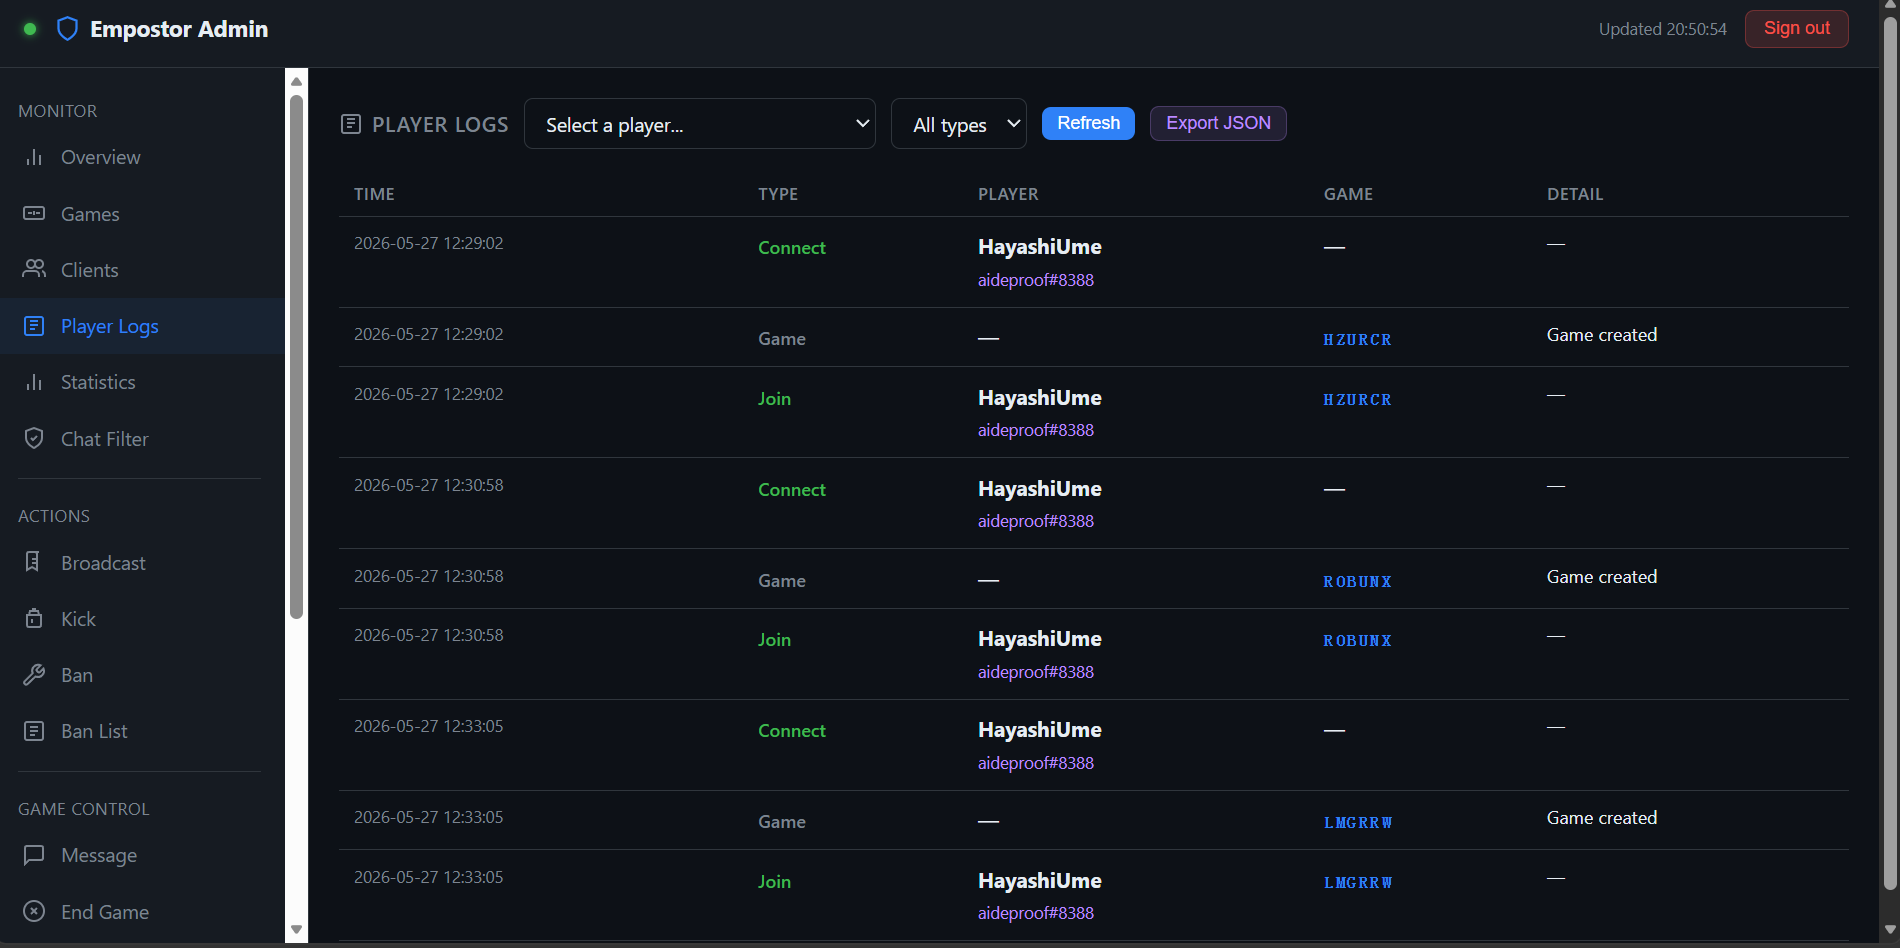Click the GAME column header
Image resolution: width=1900 pixels, height=948 pixels.
click(1348, 194)
